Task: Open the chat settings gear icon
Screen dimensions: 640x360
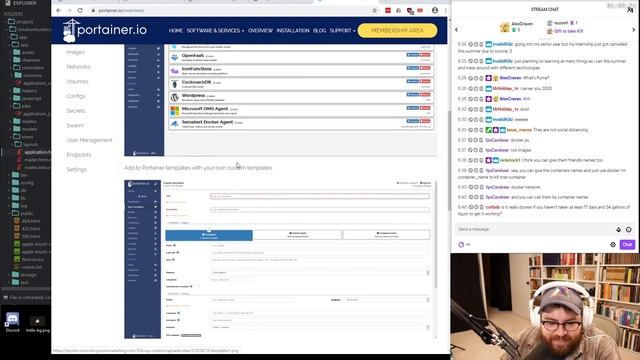Action: coord(613,244)
